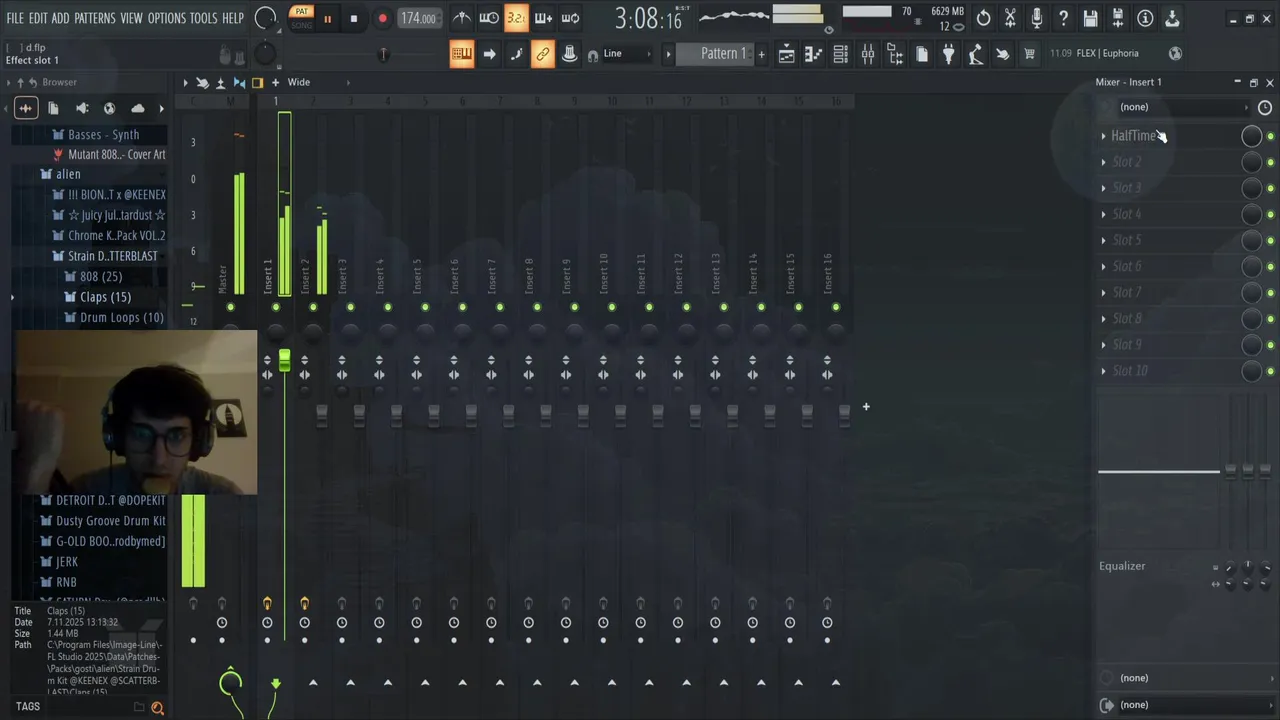The height and width of the screenshot is (720, 1280).
Task: Open the PATTERNS menu
Action: (95, 18)
